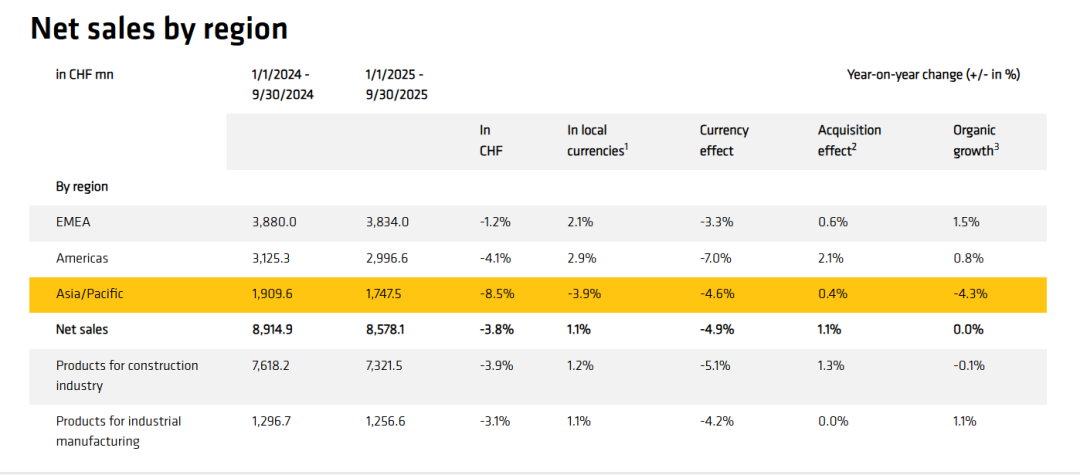Image resolution: width=1080 pixels, height=475 pixels.
Task: Select the Net sales total 8,578.1
Action: coord(388,329)
